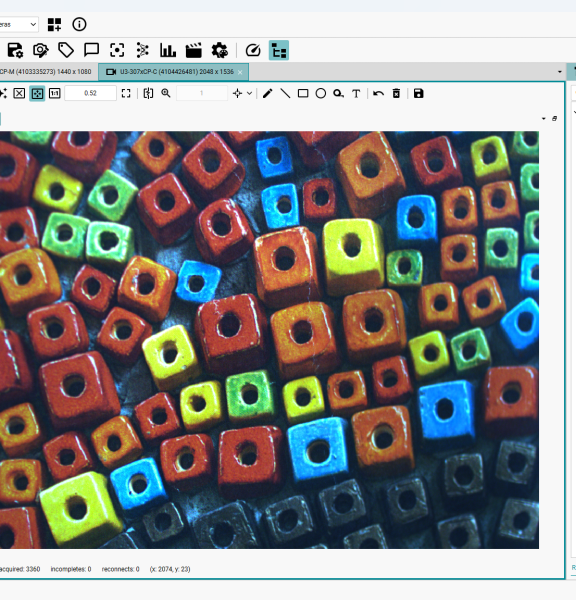Viewport: 576px width, 600px height.
Task: Click the zoom factor field showing 0.52
Action: click(90, 93)
